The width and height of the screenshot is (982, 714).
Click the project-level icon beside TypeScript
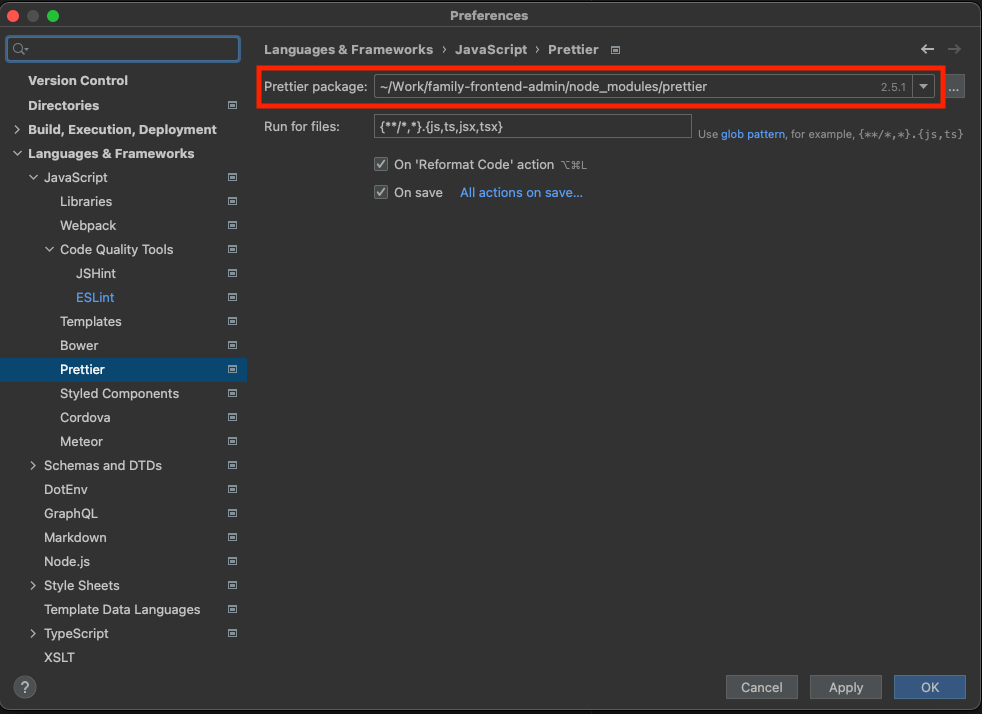[232, 633]
